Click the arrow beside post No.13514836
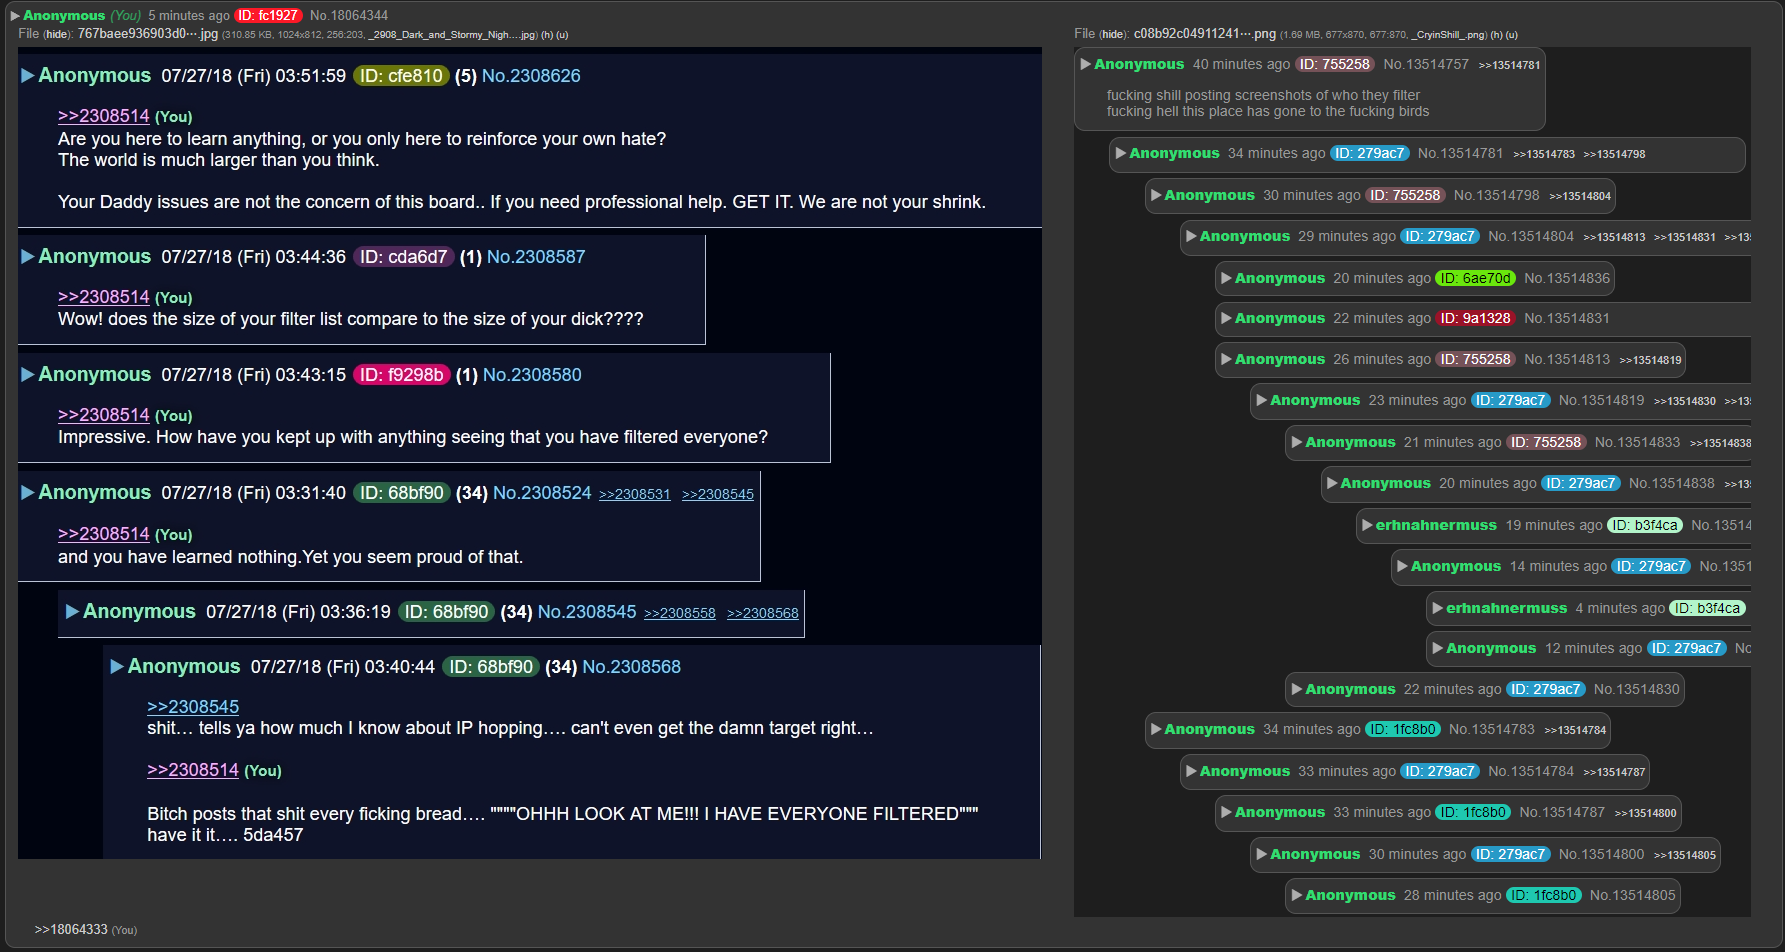The width and height of the screenshot is (1785, 952). pos(1226,278)
